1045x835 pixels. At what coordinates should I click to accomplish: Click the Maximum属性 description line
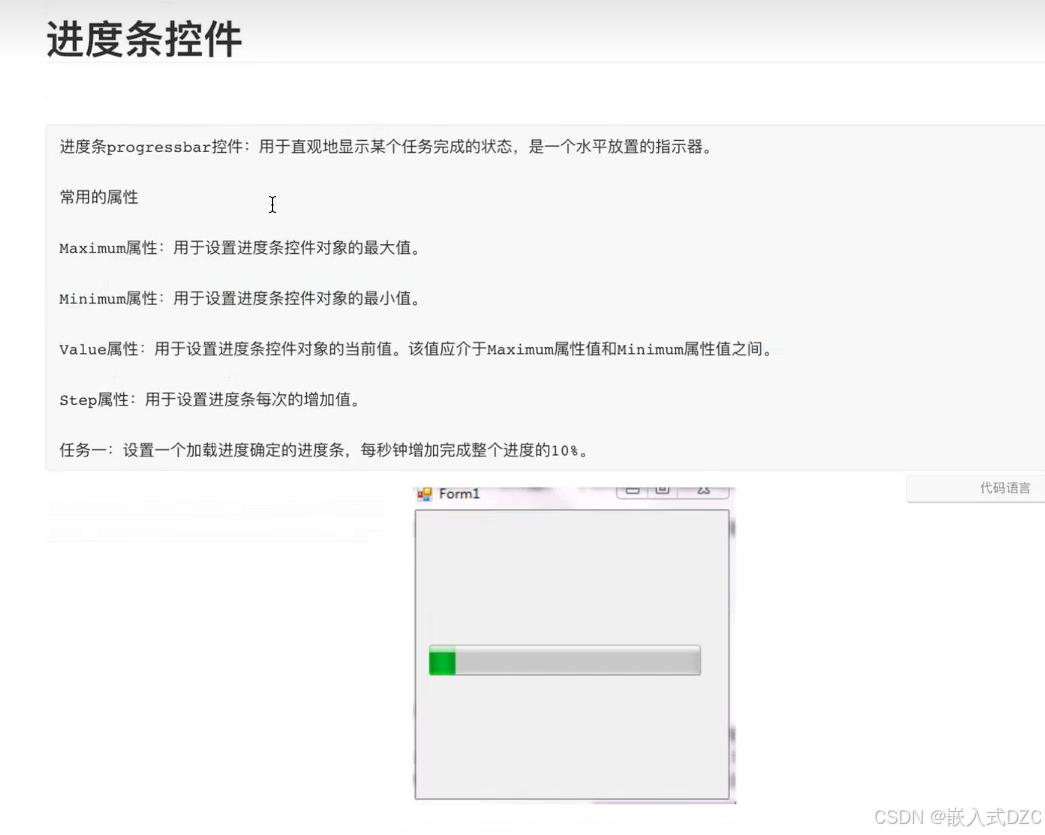pos(239,248)
